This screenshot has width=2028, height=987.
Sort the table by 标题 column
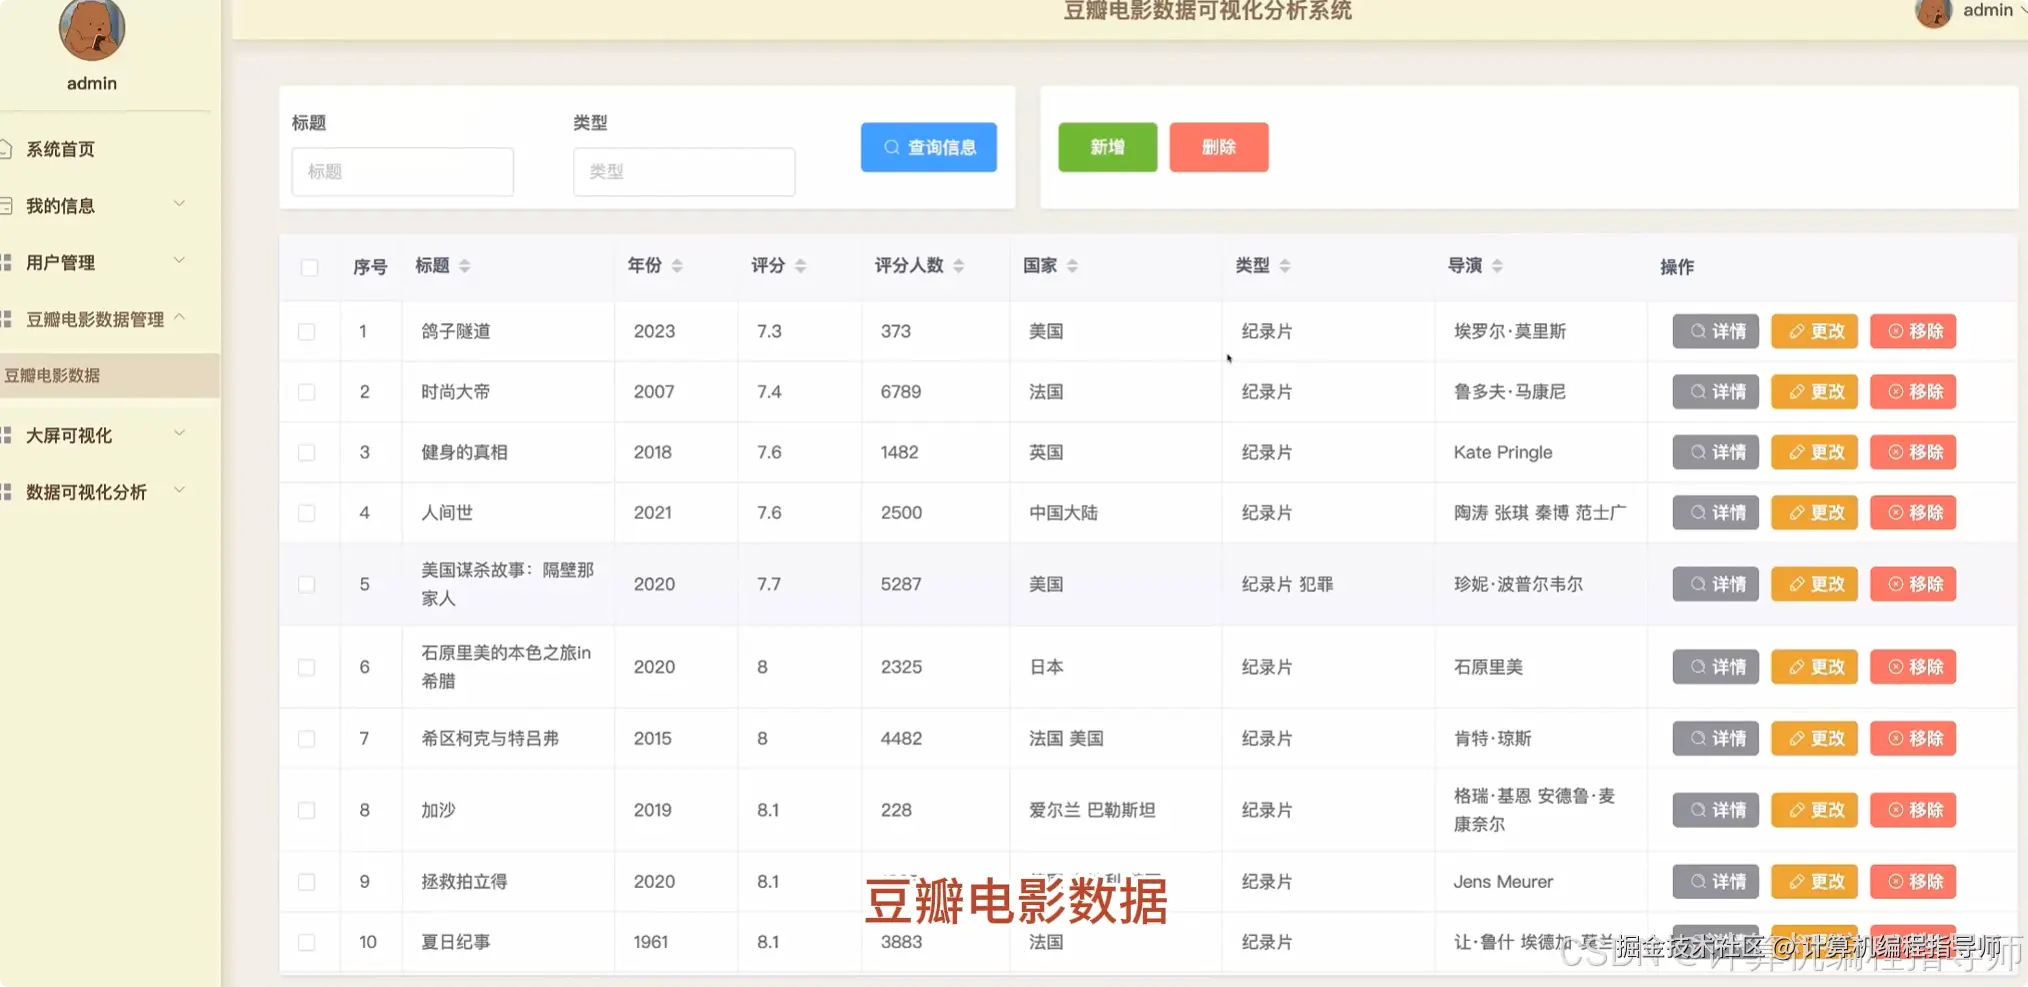(x=464, y=266)
